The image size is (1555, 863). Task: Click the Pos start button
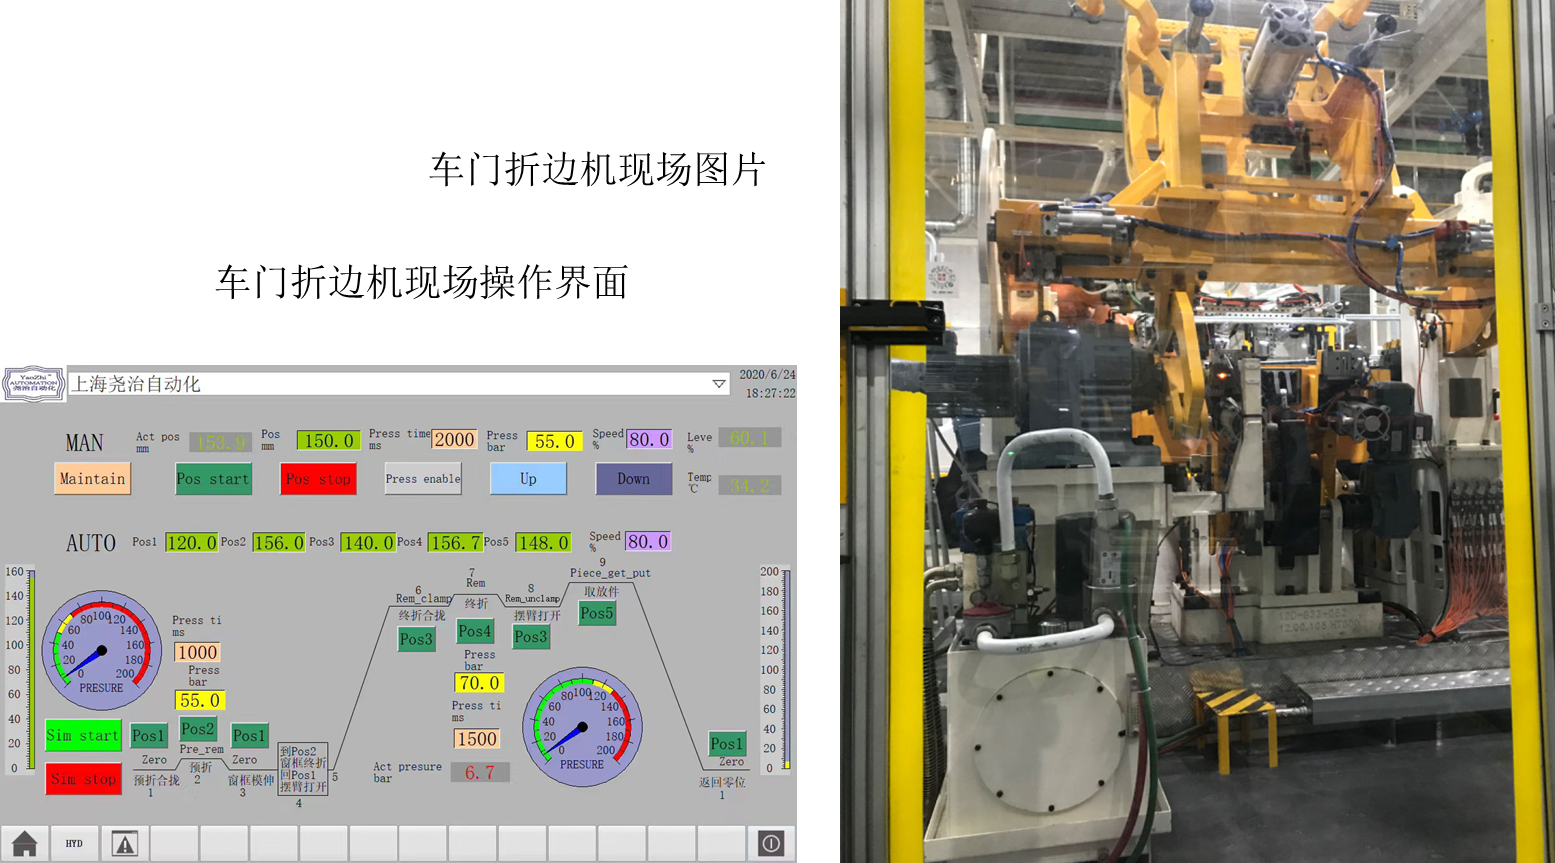[x=213, y=479]
